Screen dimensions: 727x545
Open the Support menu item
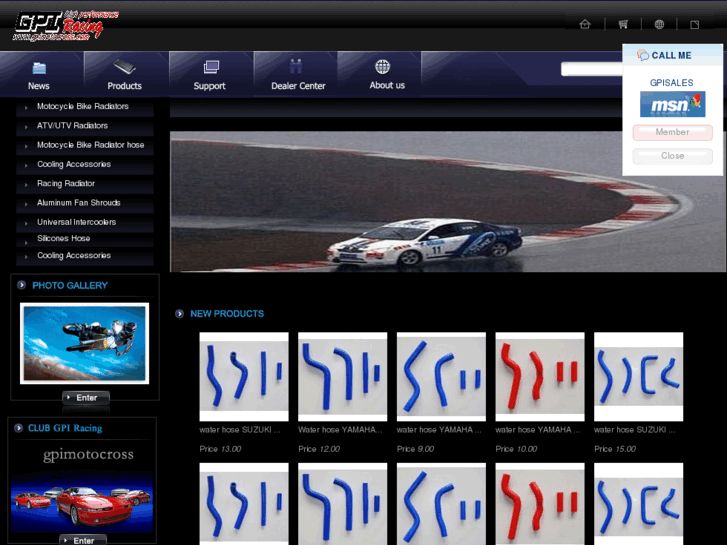[x=210, y=86]
